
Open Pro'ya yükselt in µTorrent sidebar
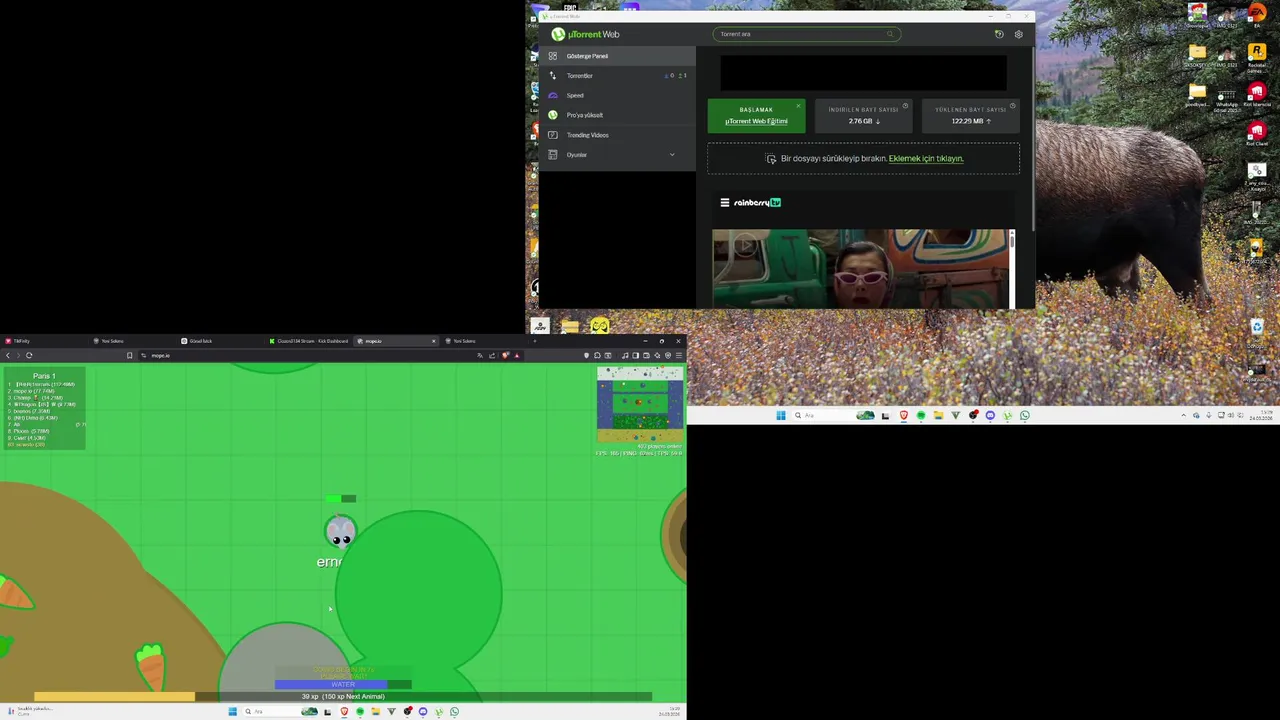616,115
